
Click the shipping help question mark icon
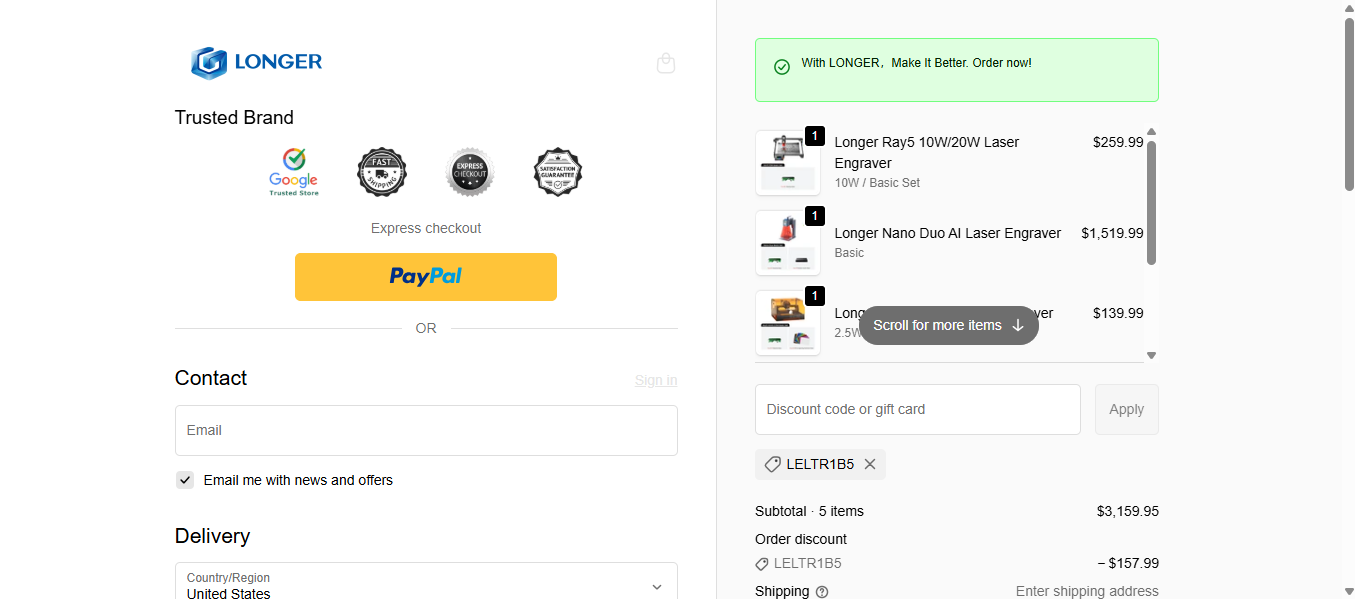pos(822,592)
